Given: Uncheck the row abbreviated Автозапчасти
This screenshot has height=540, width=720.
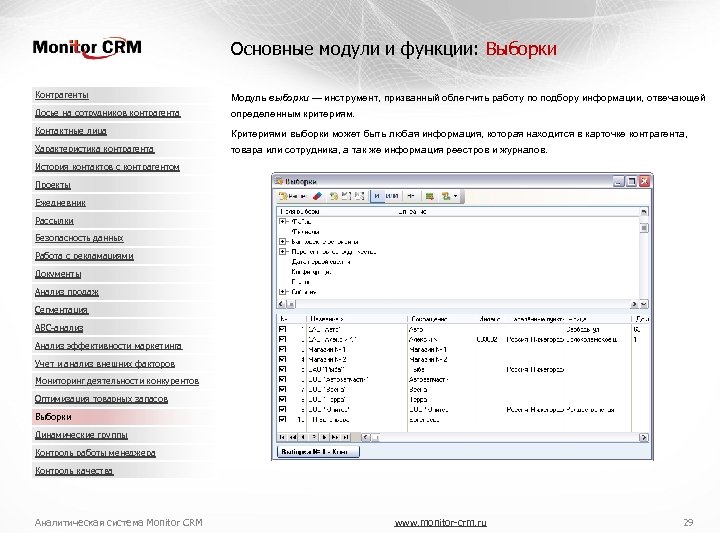Looking at the screenshot, I should coord(282,379).
